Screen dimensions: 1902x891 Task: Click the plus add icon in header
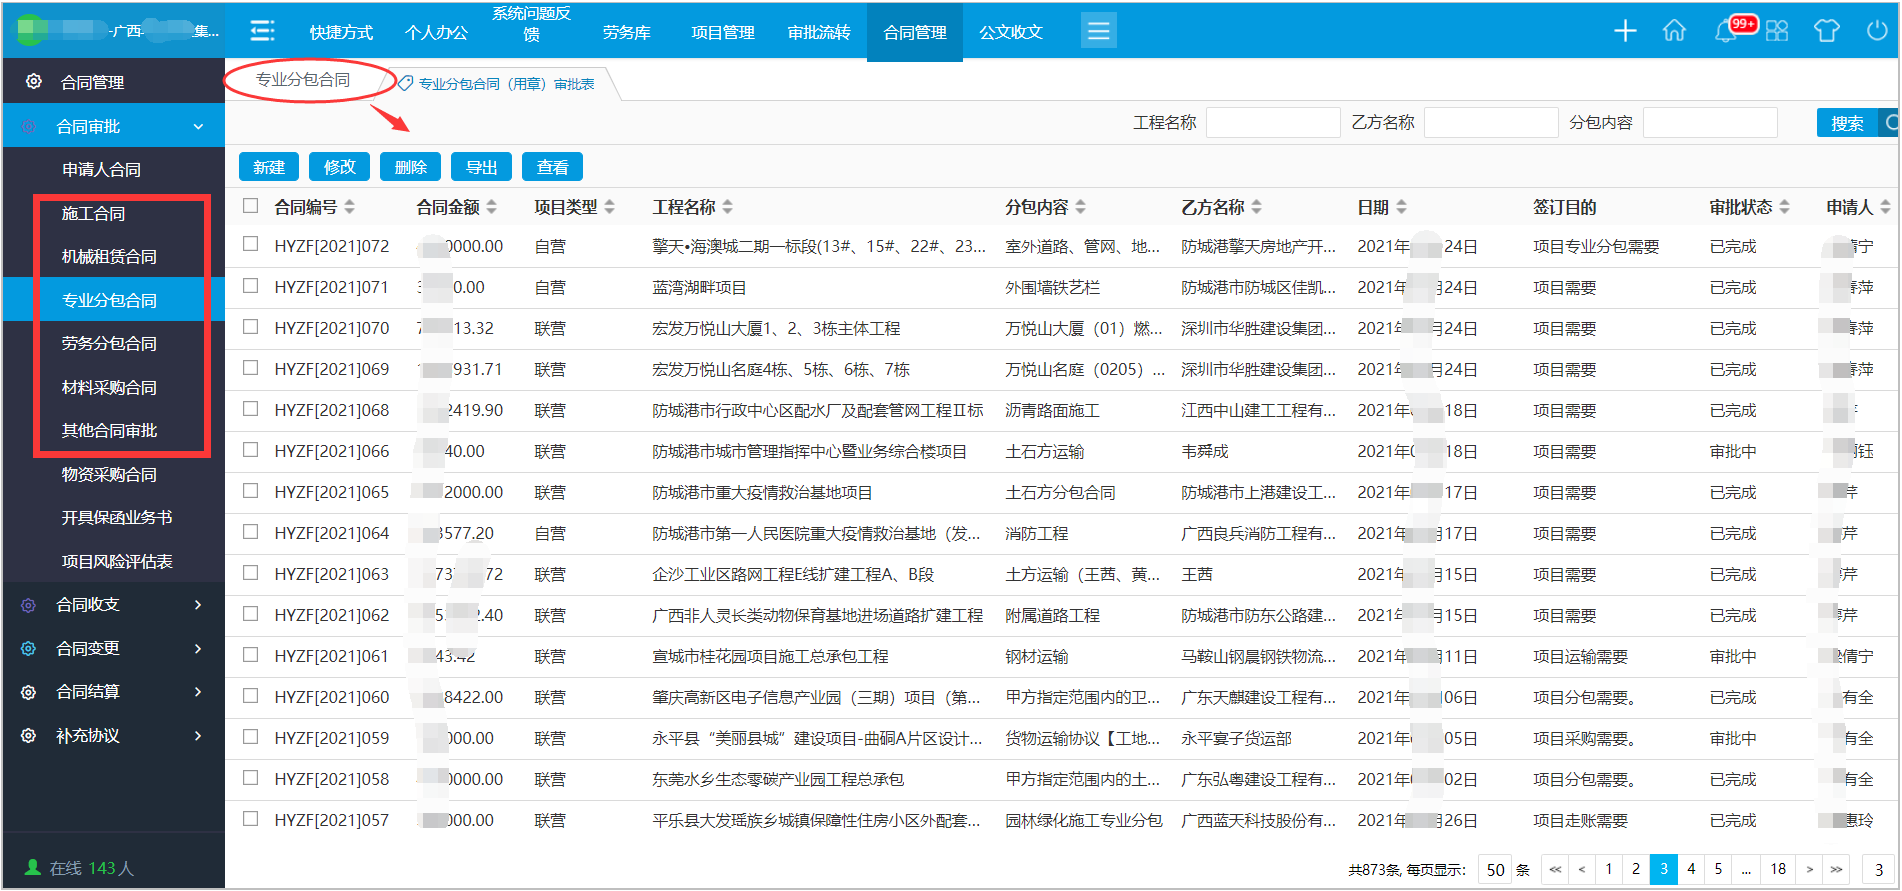1625,31
